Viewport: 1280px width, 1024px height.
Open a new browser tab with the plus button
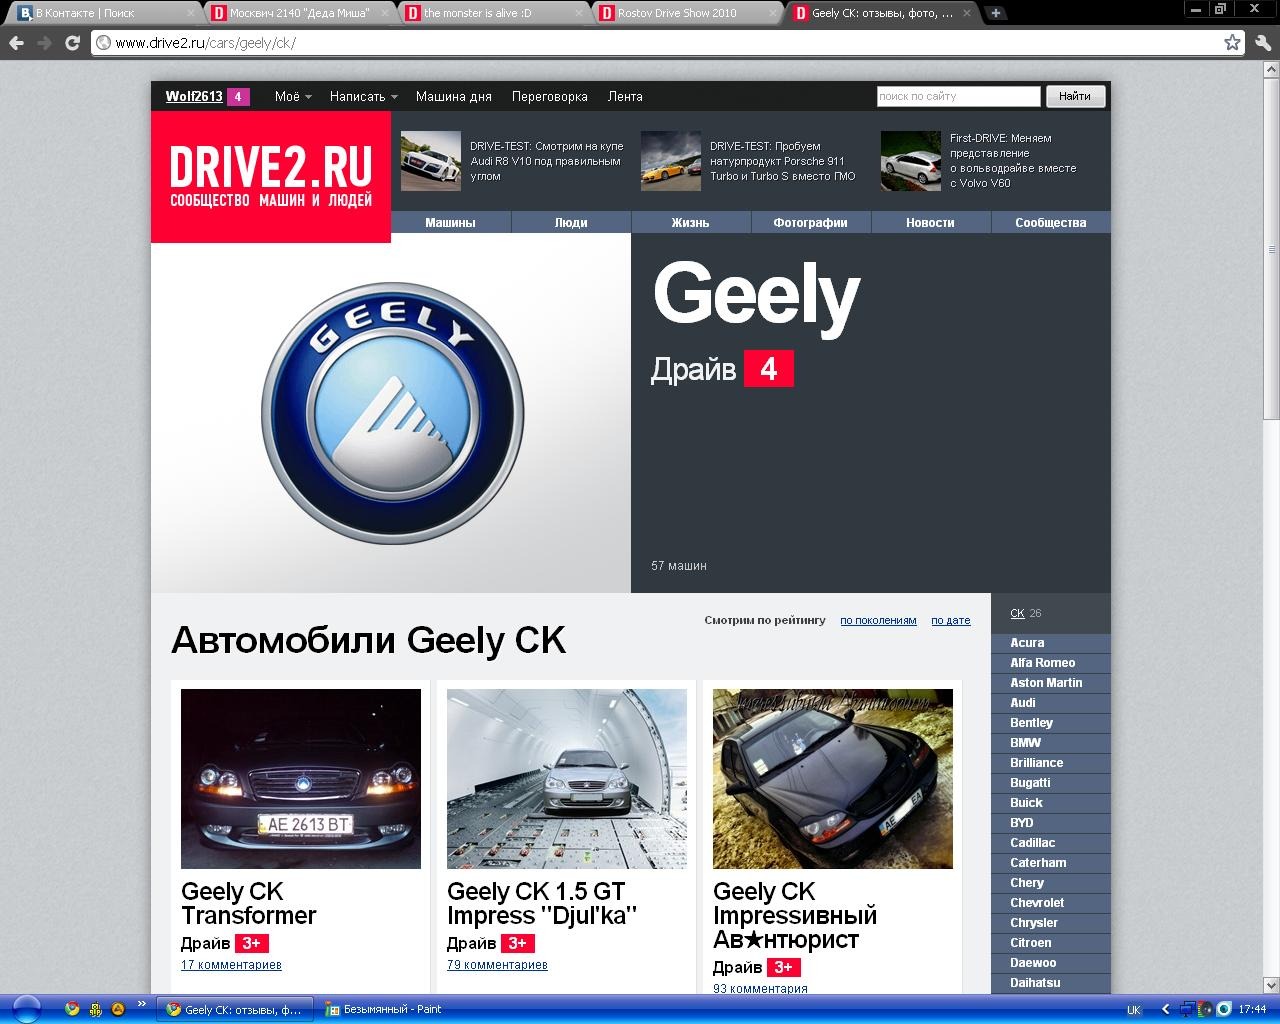(996, 13)
